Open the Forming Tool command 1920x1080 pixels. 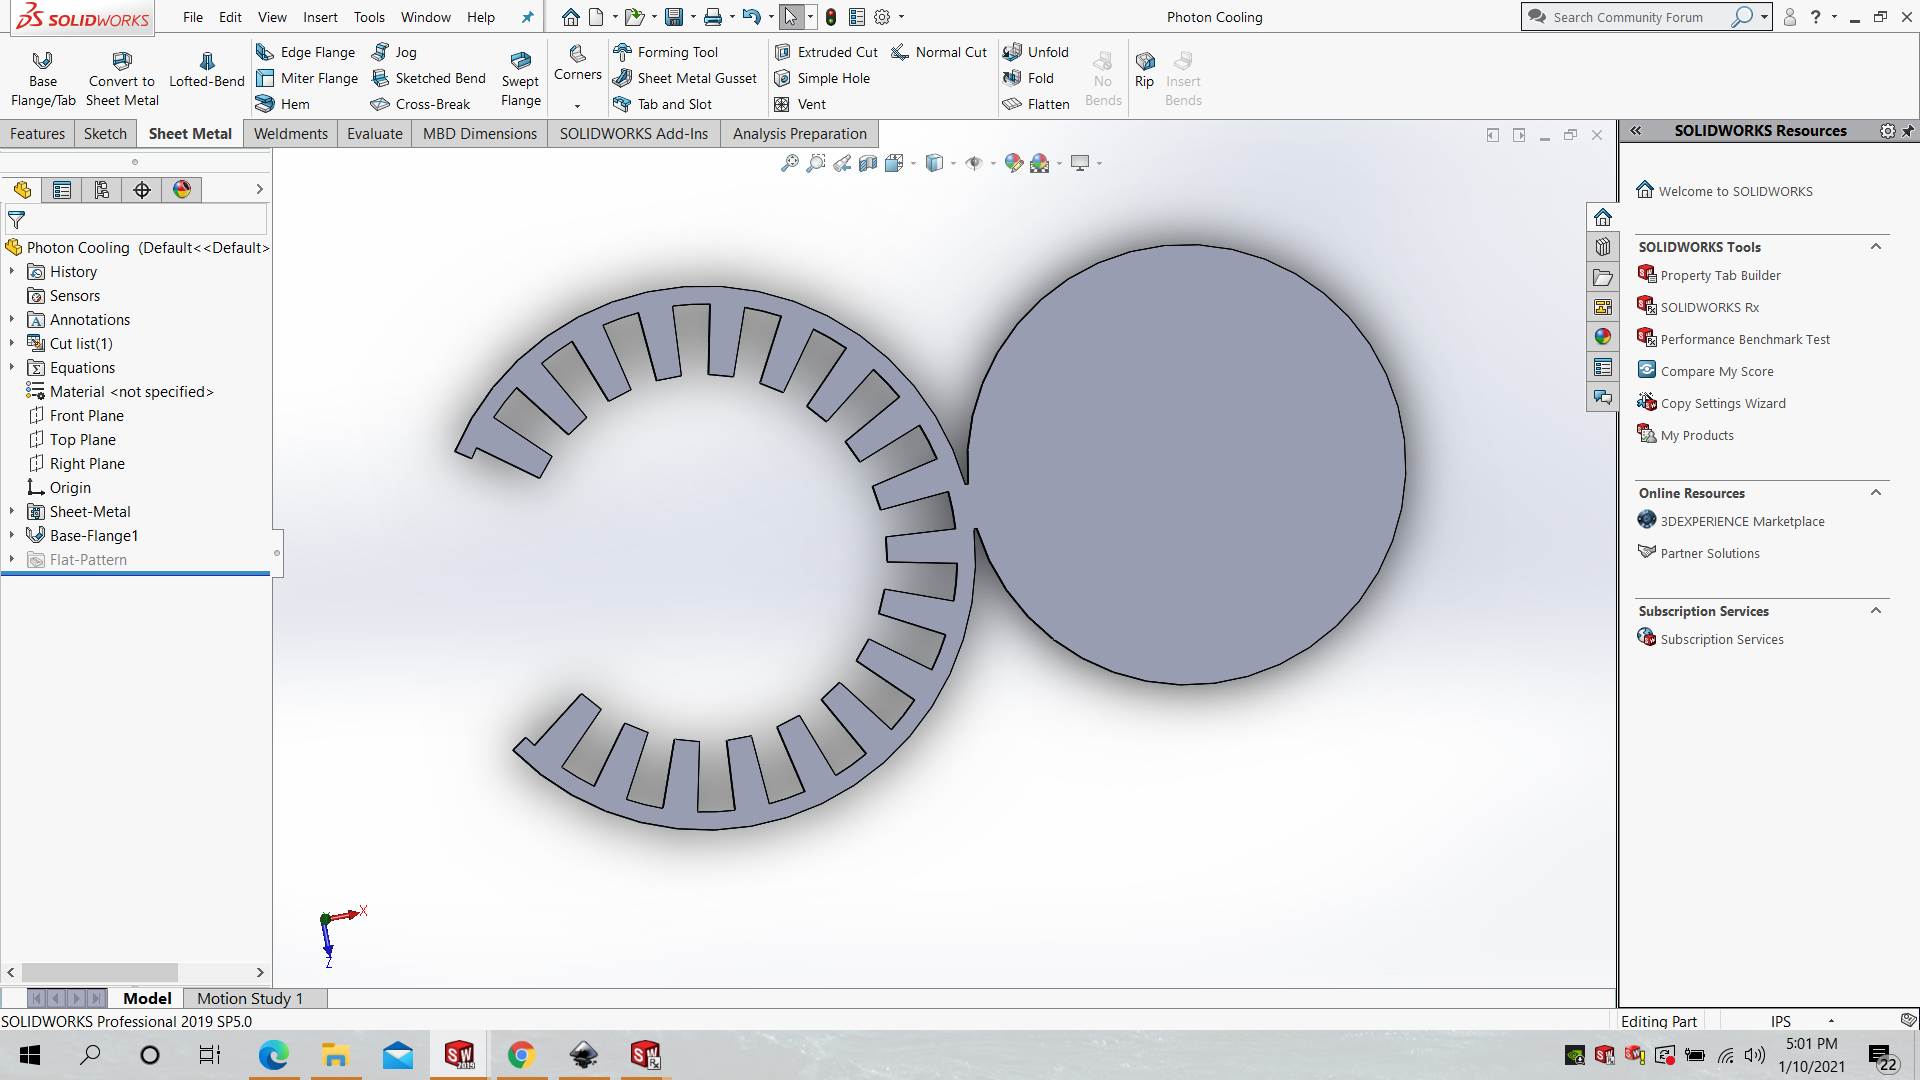(666, 52)
